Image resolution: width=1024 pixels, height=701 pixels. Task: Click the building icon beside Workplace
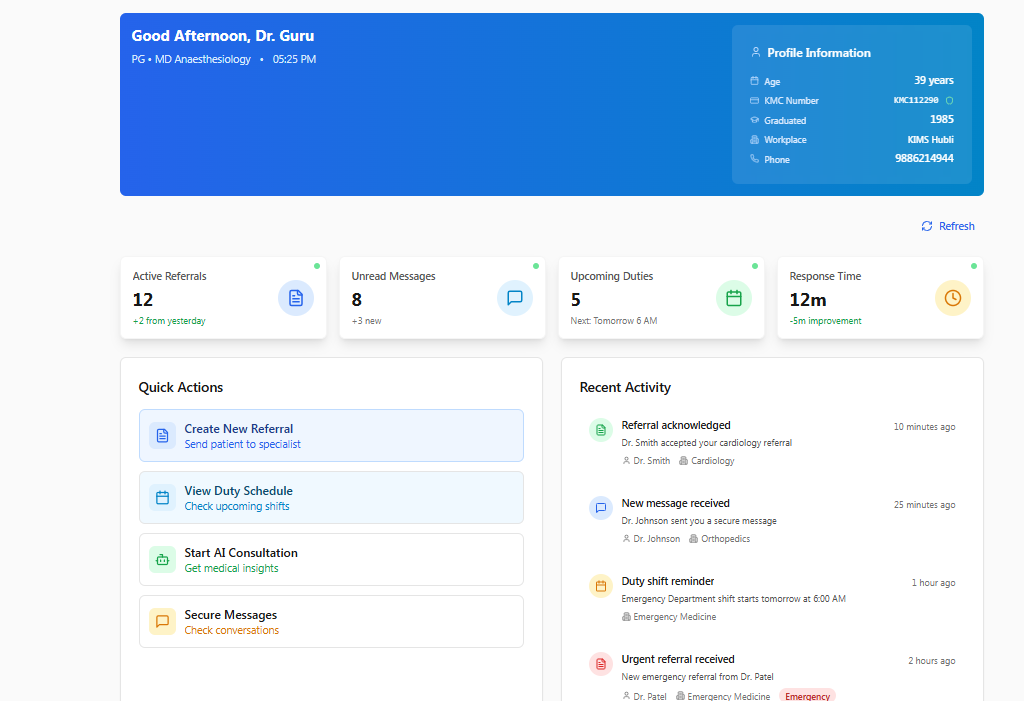click(x=754, y=140)
